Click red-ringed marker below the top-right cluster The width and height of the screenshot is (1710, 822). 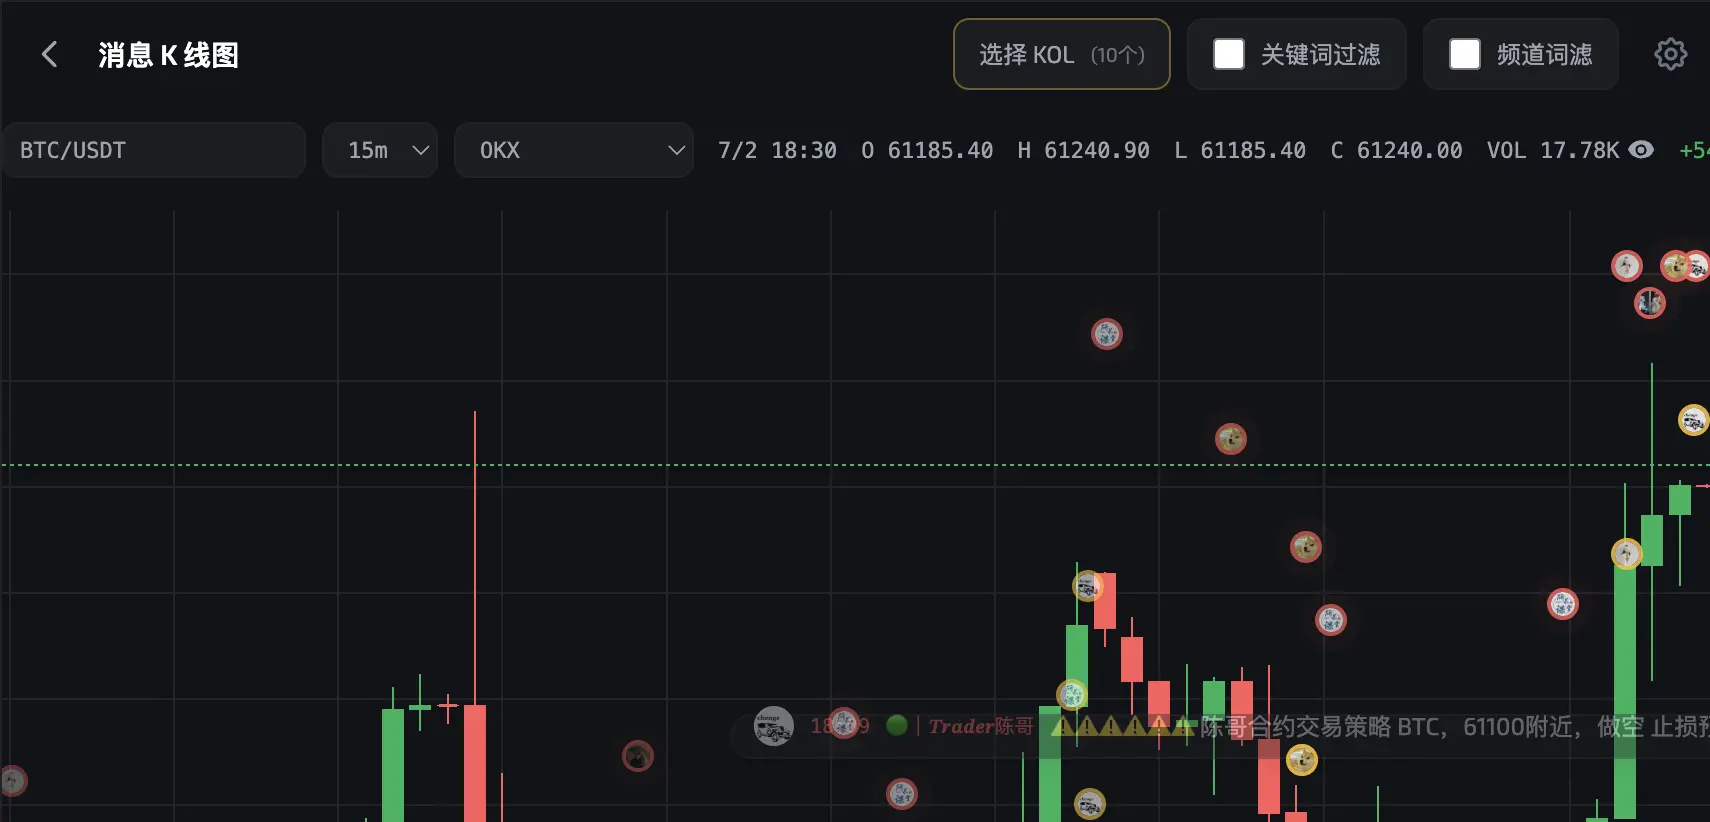click(1650, 302)
